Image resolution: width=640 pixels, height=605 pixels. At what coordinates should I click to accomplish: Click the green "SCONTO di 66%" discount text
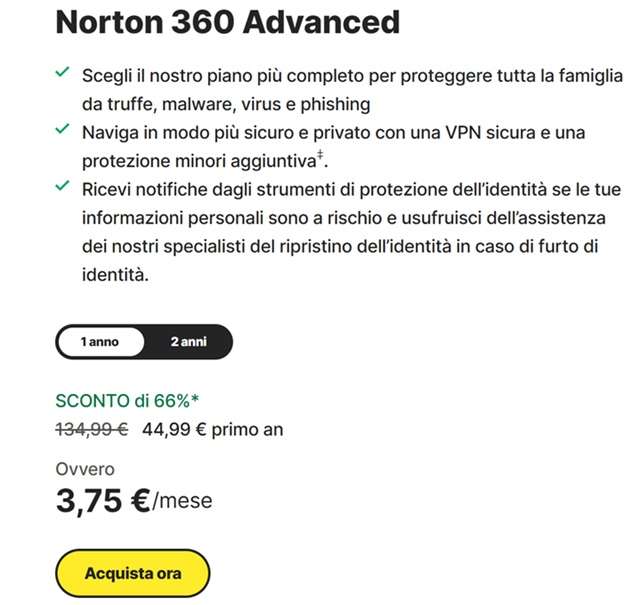[x=122, y=402]
